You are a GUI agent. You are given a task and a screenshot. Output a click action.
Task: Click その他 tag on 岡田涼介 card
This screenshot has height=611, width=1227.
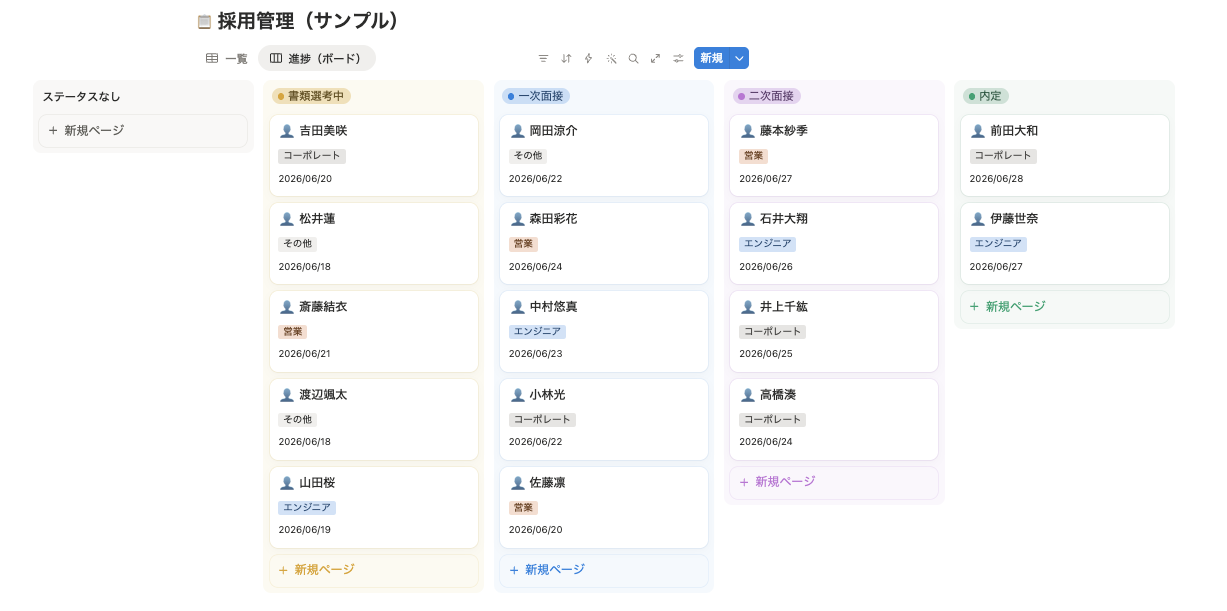tap(528, 156)
